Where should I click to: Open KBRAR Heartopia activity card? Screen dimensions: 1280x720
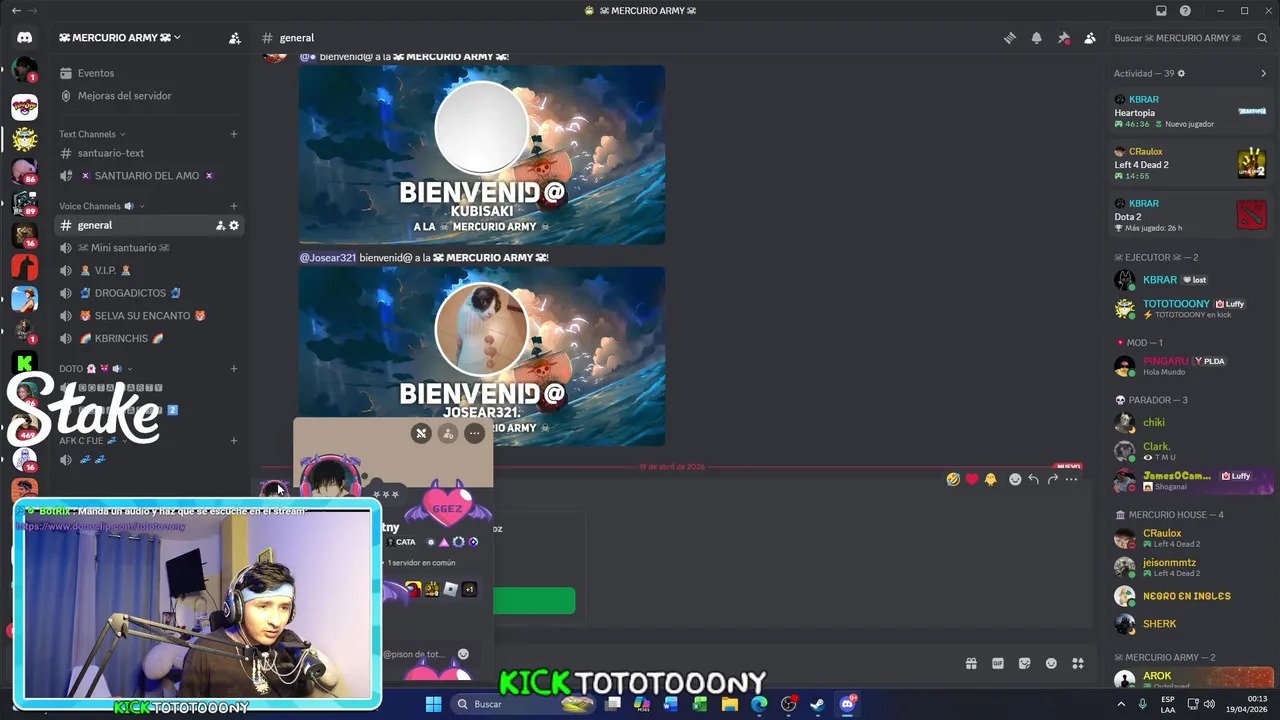(1190, 111)
